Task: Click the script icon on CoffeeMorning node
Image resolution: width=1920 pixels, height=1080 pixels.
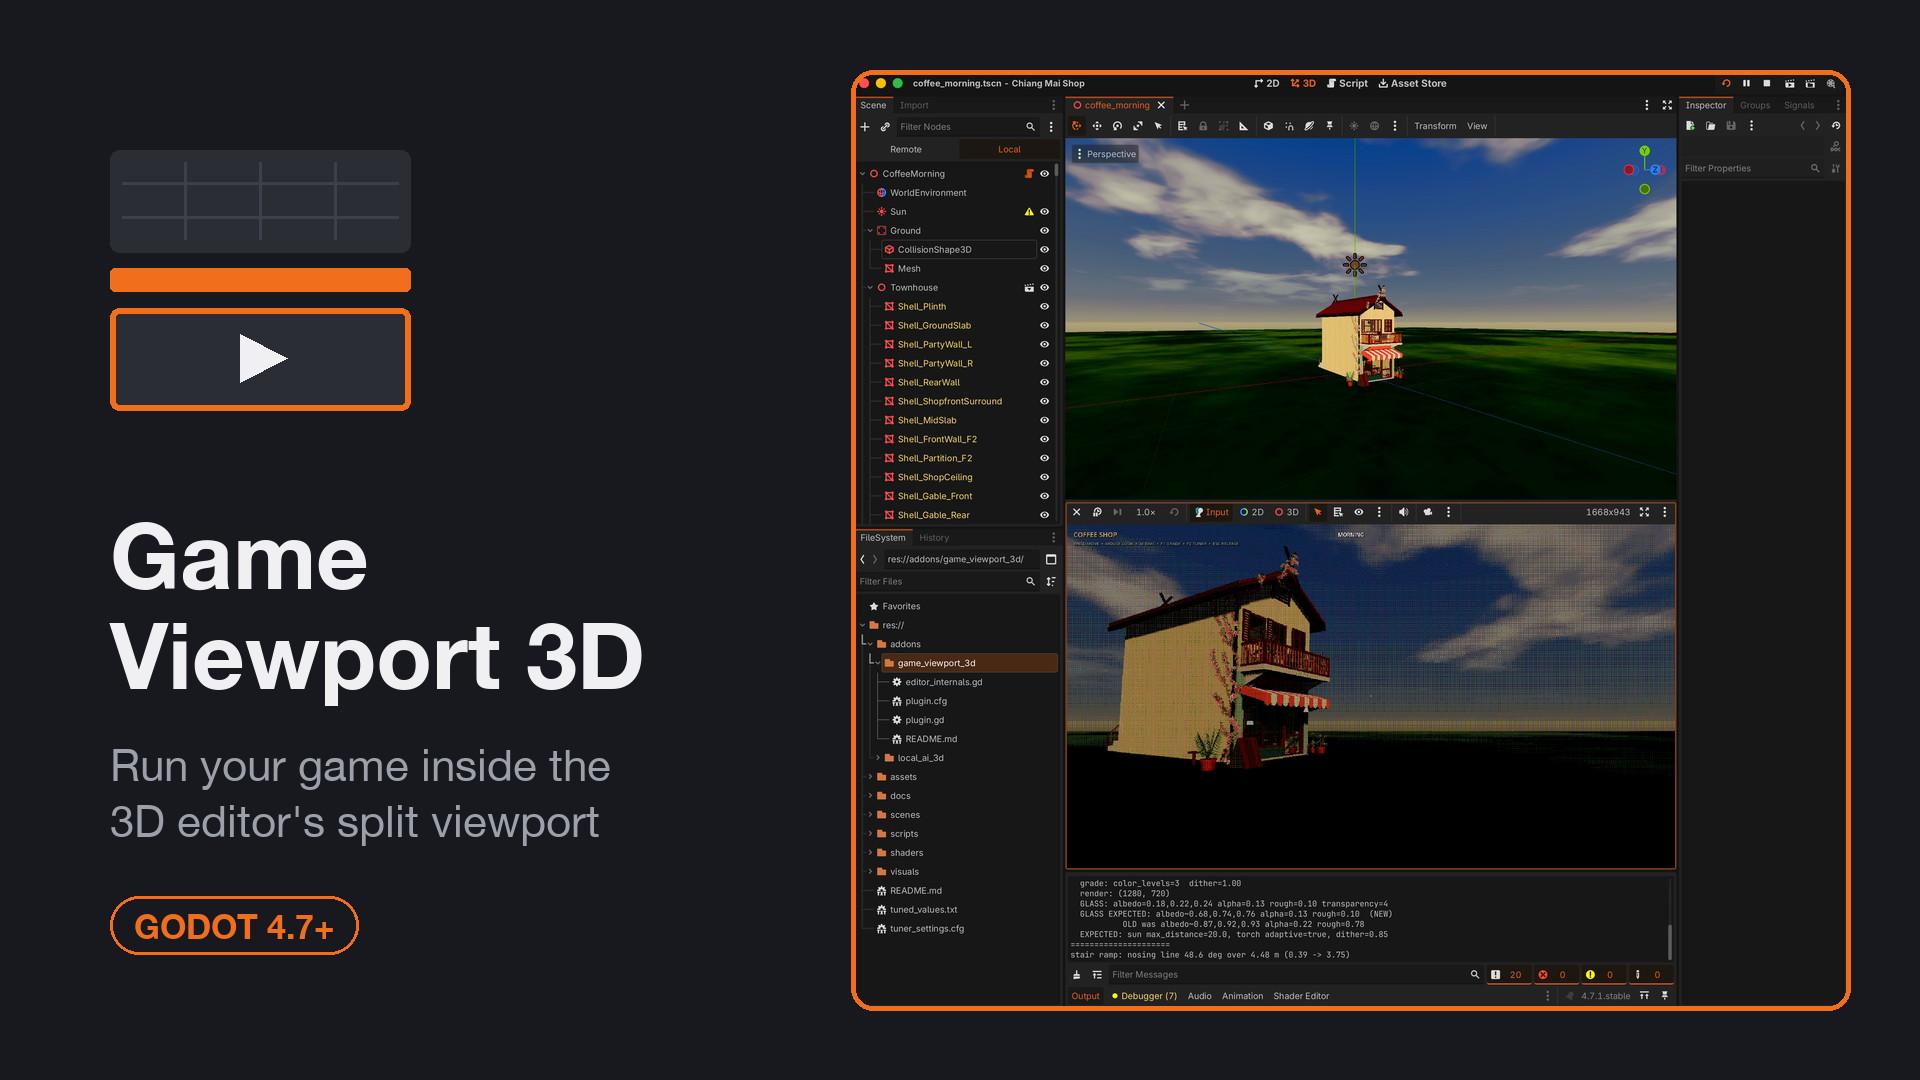Action: (x=1028, y=174)
